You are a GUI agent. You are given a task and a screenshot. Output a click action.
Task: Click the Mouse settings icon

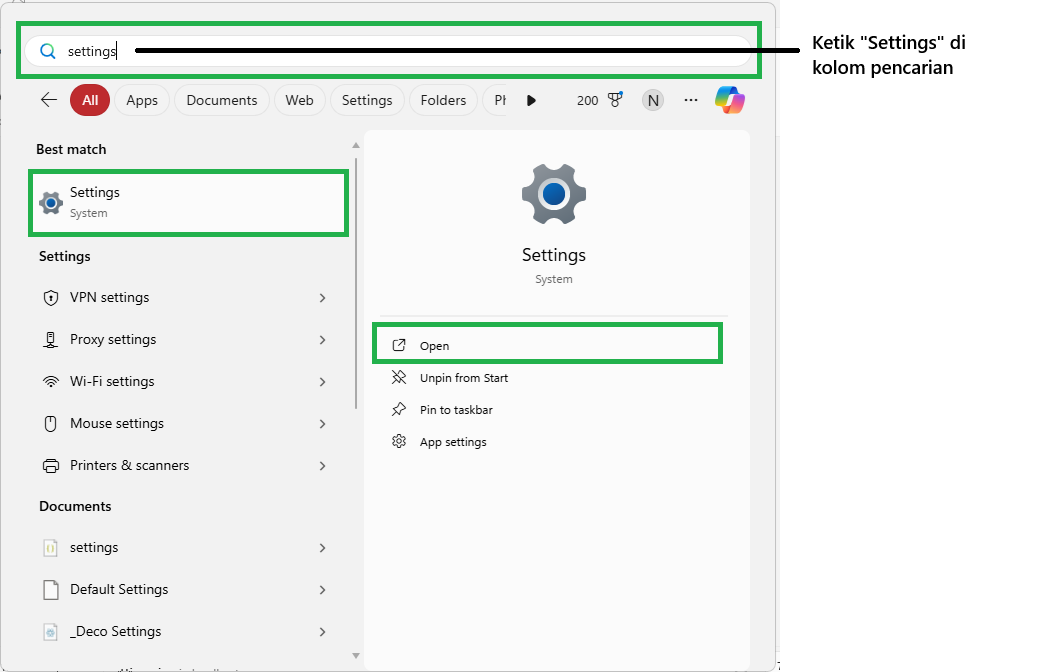pos(51,423)
